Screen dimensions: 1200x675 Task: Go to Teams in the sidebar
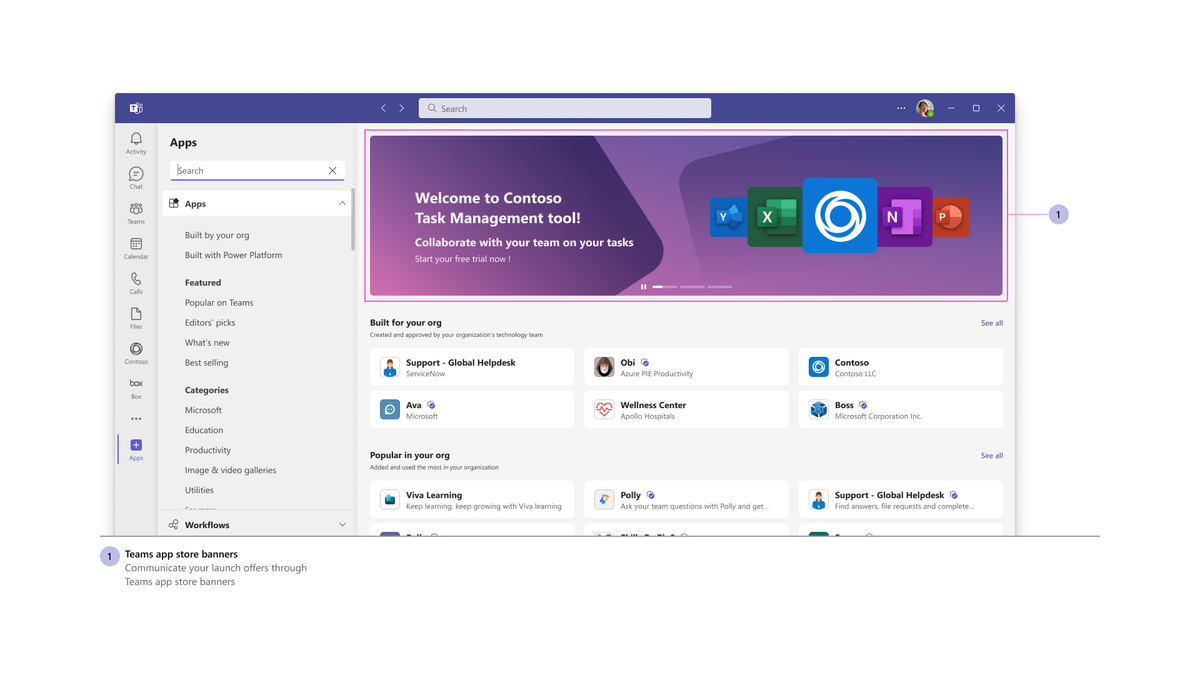(136, 212)
